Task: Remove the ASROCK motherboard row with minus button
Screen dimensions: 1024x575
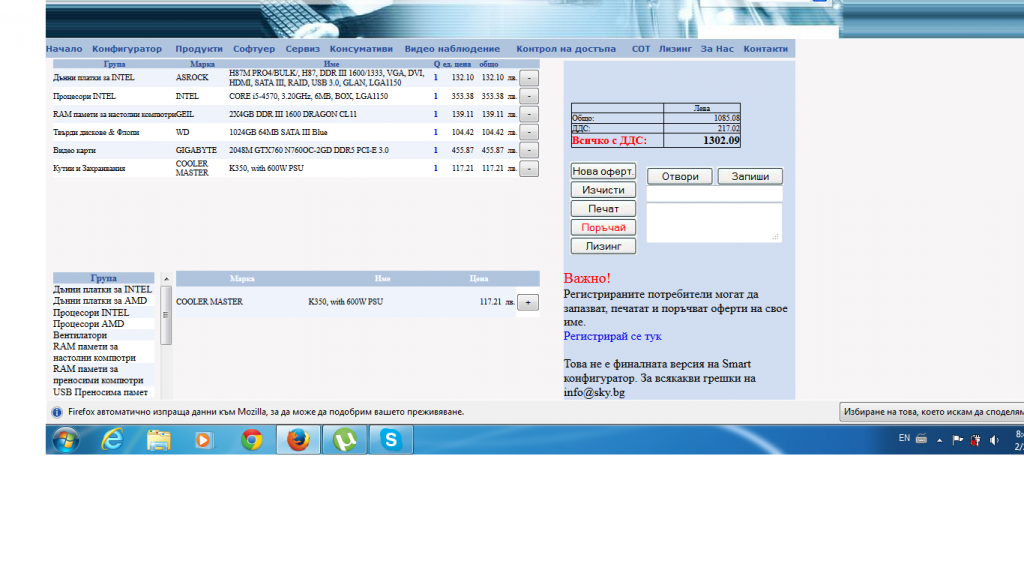Action: (x=529, y=77)
